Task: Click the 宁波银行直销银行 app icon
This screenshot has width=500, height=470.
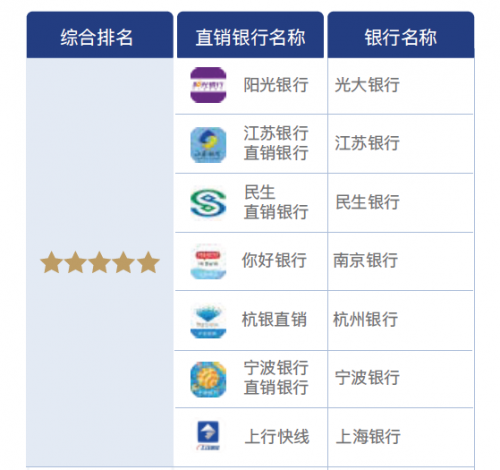Action: click(208, 379)
